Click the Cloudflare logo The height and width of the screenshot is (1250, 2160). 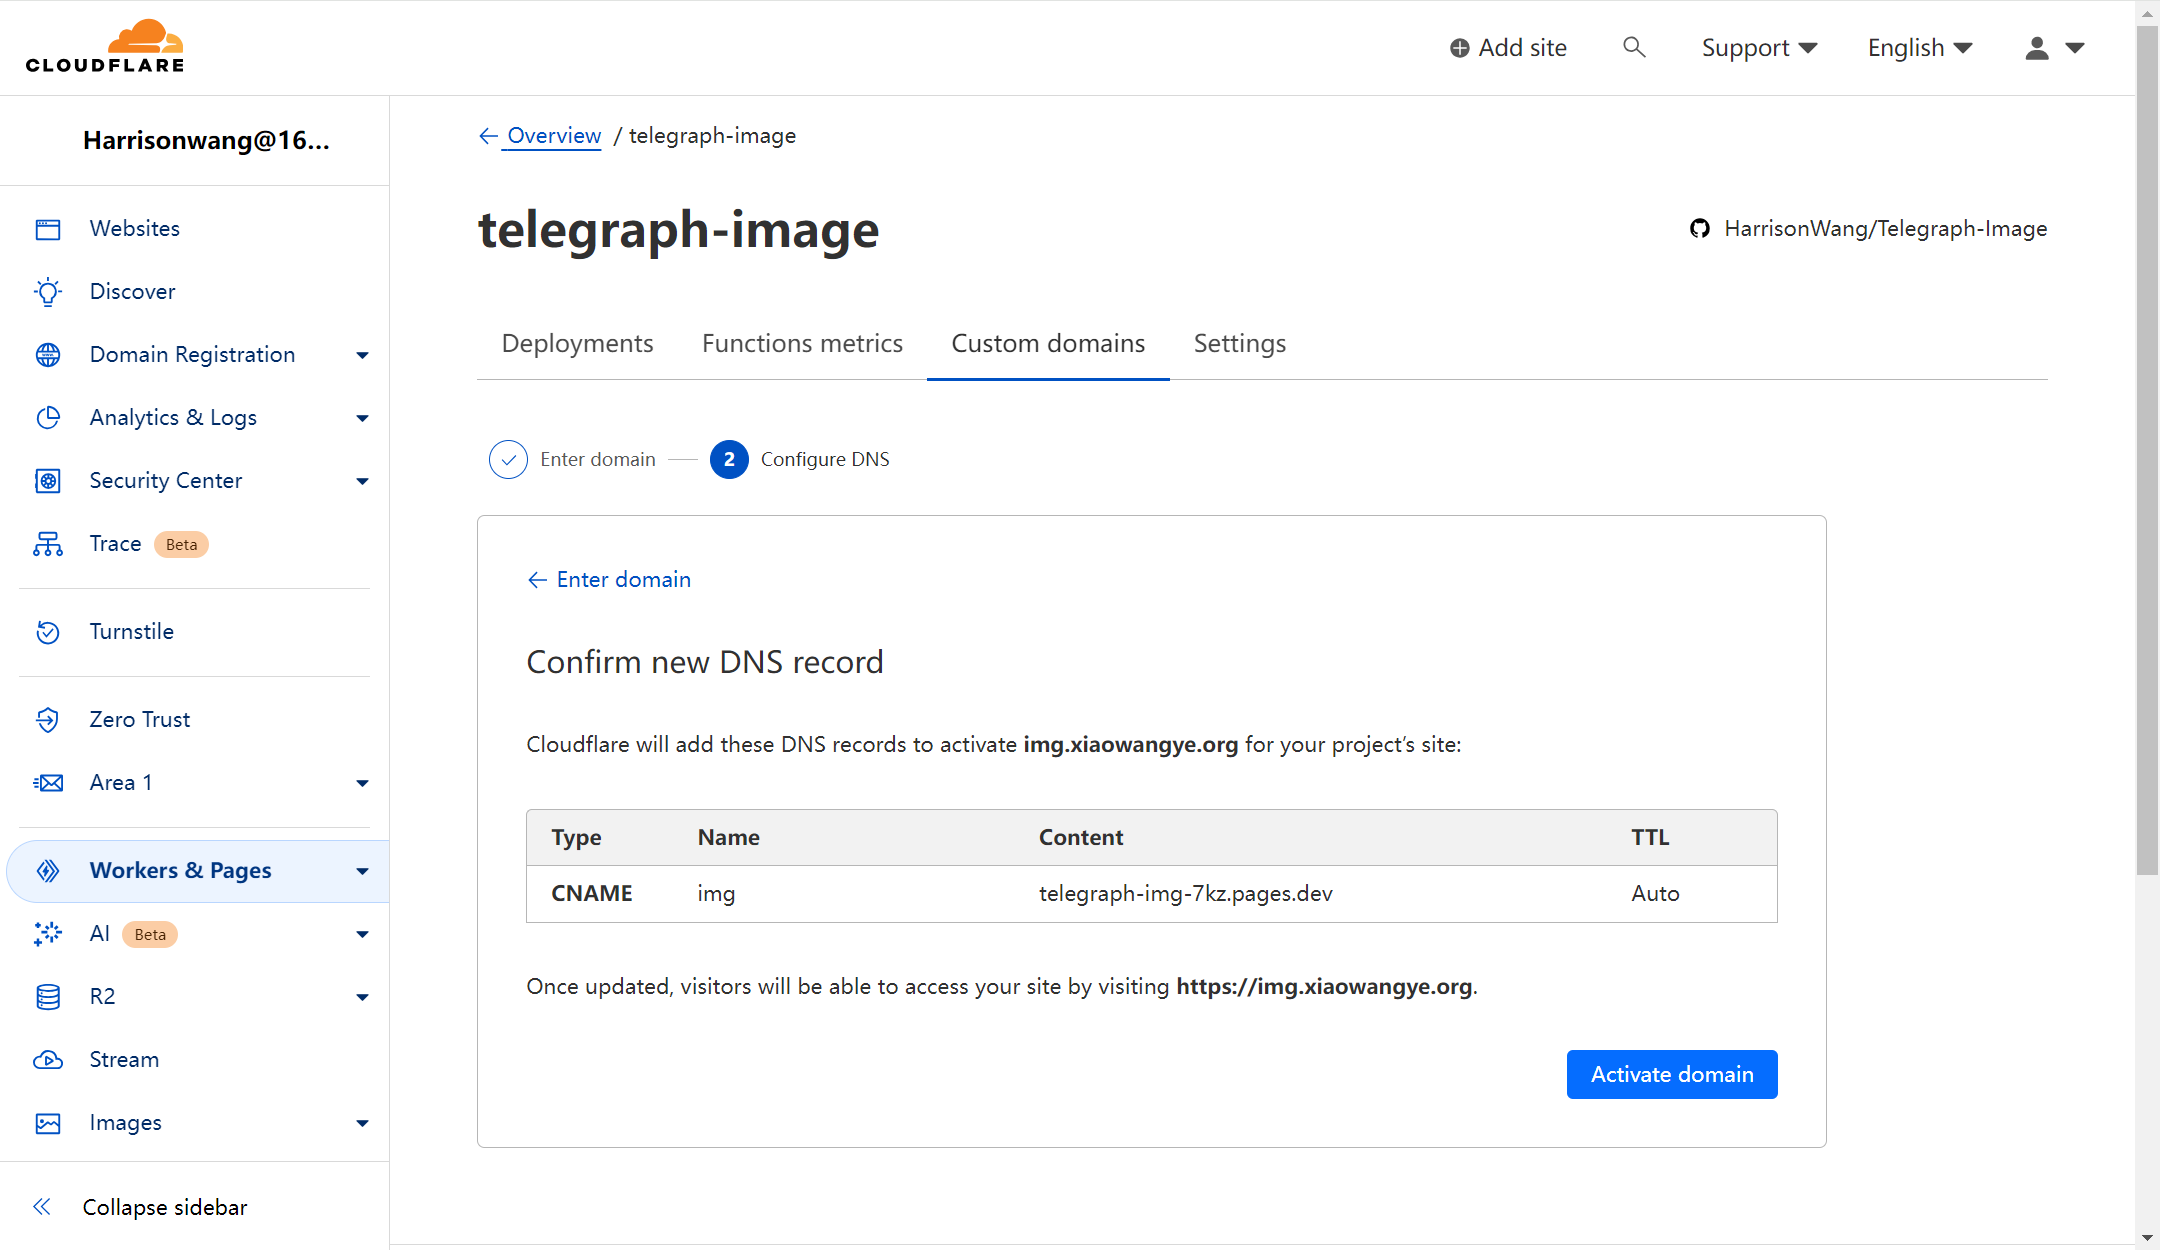pos(105,47)
